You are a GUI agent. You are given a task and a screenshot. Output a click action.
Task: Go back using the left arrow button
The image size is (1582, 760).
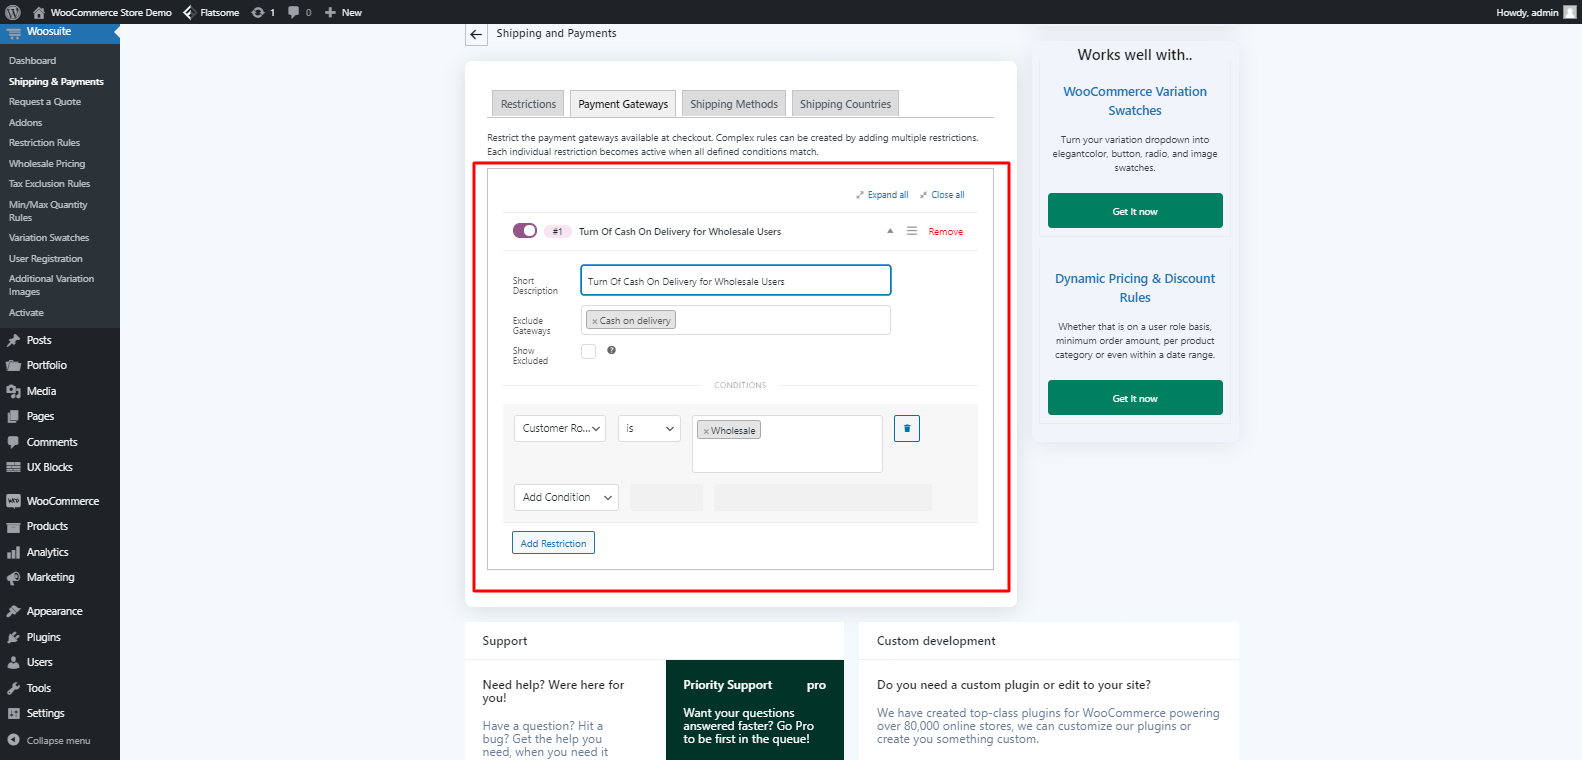tap(476, 34)
